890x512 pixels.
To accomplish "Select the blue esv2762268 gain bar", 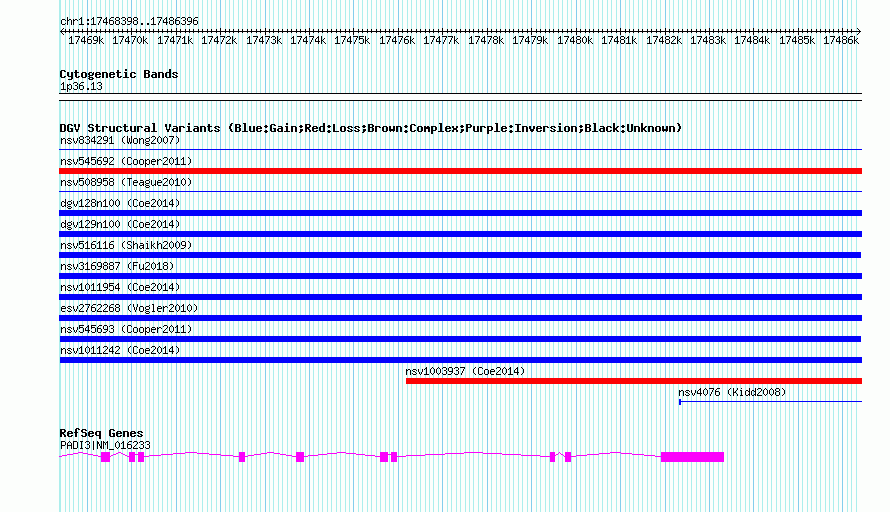I will pyautogui.click(x=460, y=318).
